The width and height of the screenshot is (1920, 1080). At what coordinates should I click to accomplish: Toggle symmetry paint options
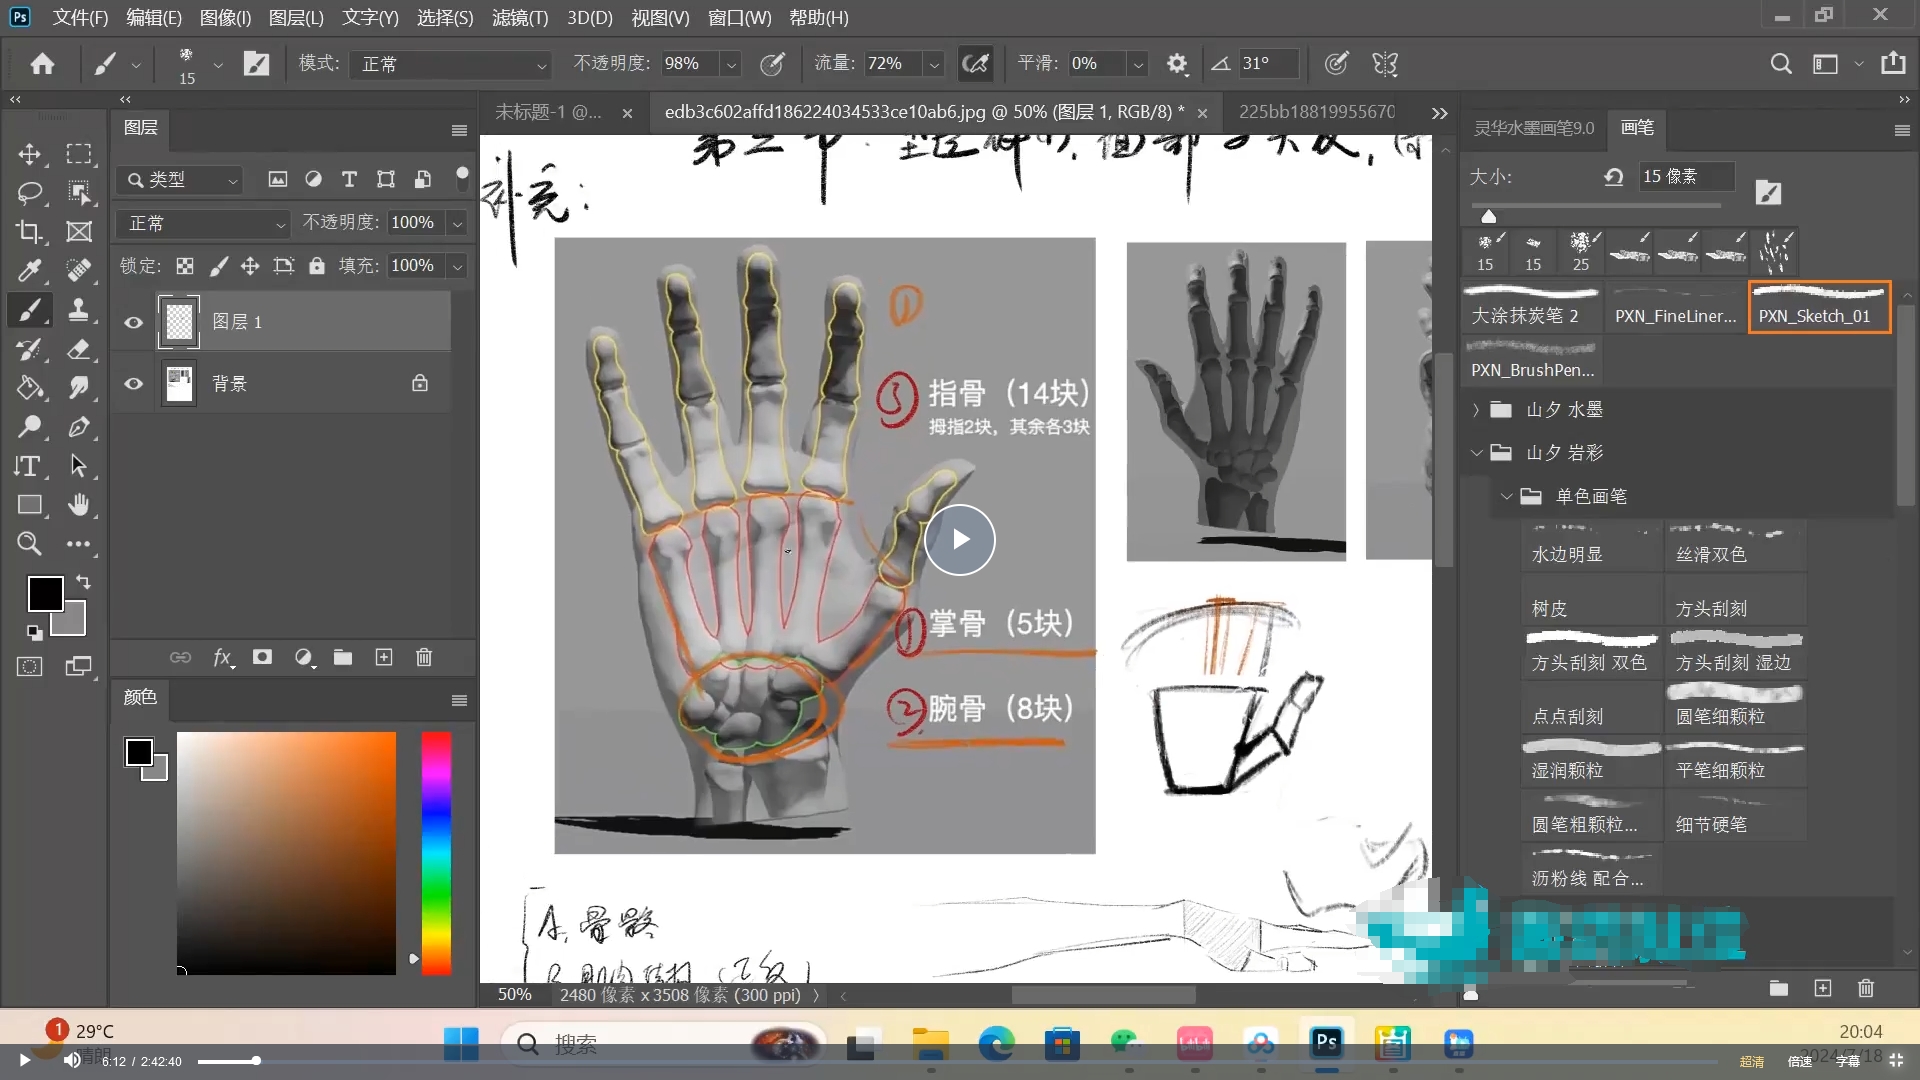tap(1385, 64)
